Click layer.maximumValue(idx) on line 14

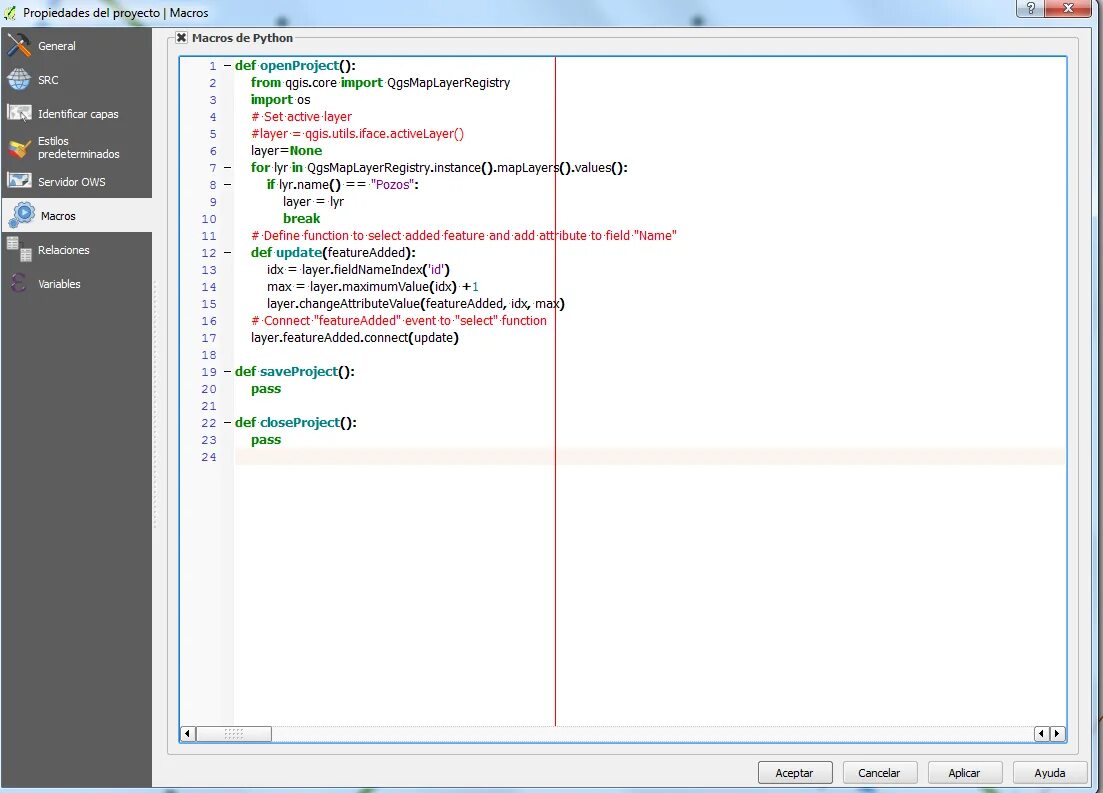[x=383, y=287]
